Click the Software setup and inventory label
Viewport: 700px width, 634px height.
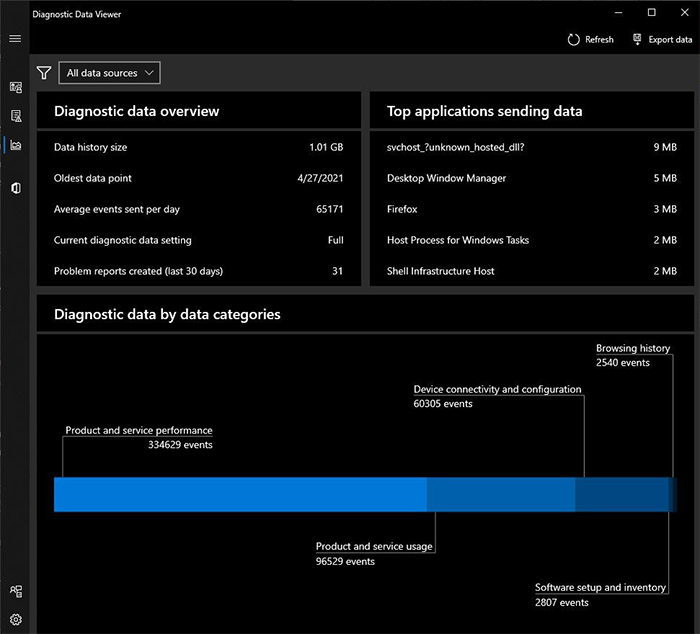tap(600, 588)
